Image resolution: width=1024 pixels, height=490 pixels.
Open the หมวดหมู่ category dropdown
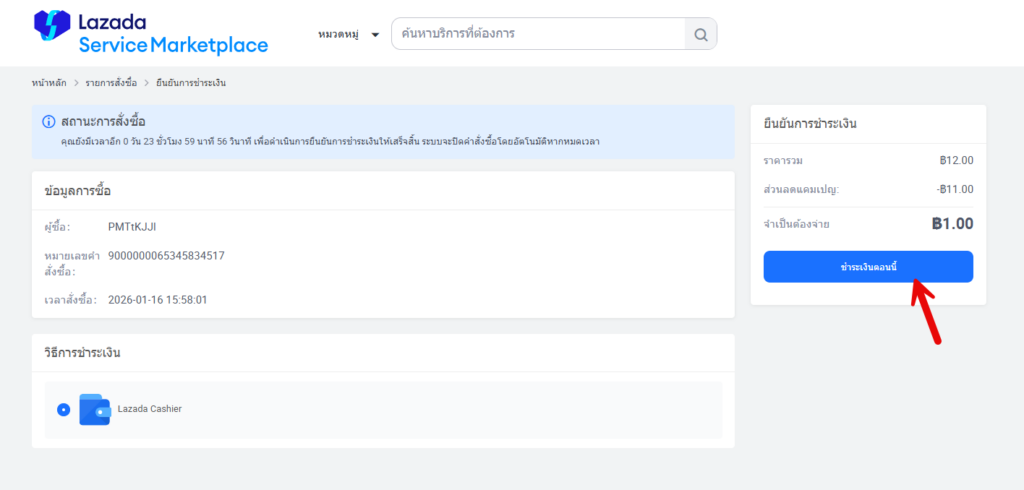pos(339,35)
